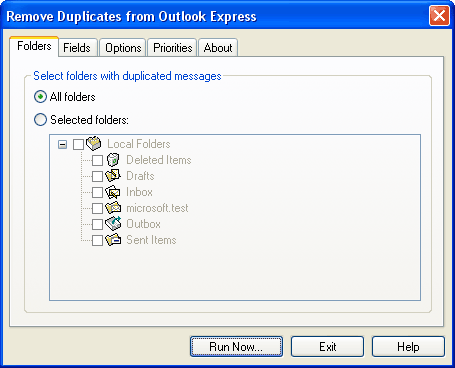455x368 pixels.
Task: Tick the Drafts checkbox
Action: point(97,176)
